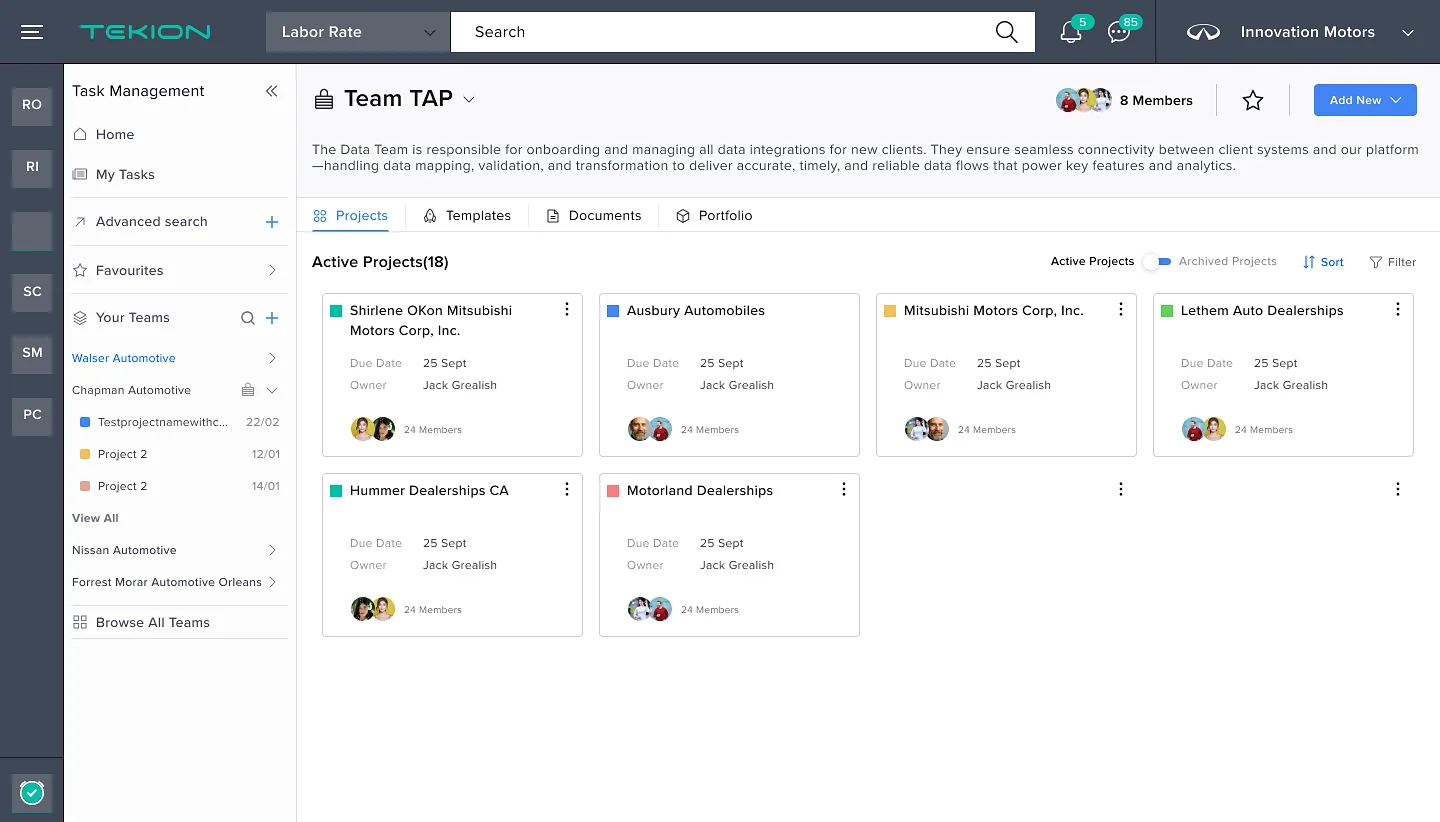Switch to the Documents tab

click(594, 216)
